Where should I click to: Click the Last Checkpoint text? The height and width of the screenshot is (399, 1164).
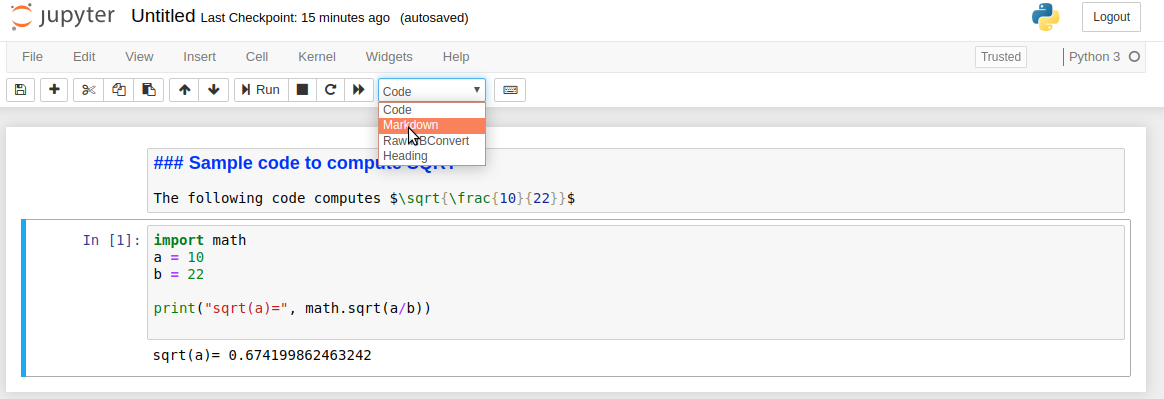point(295,18)
